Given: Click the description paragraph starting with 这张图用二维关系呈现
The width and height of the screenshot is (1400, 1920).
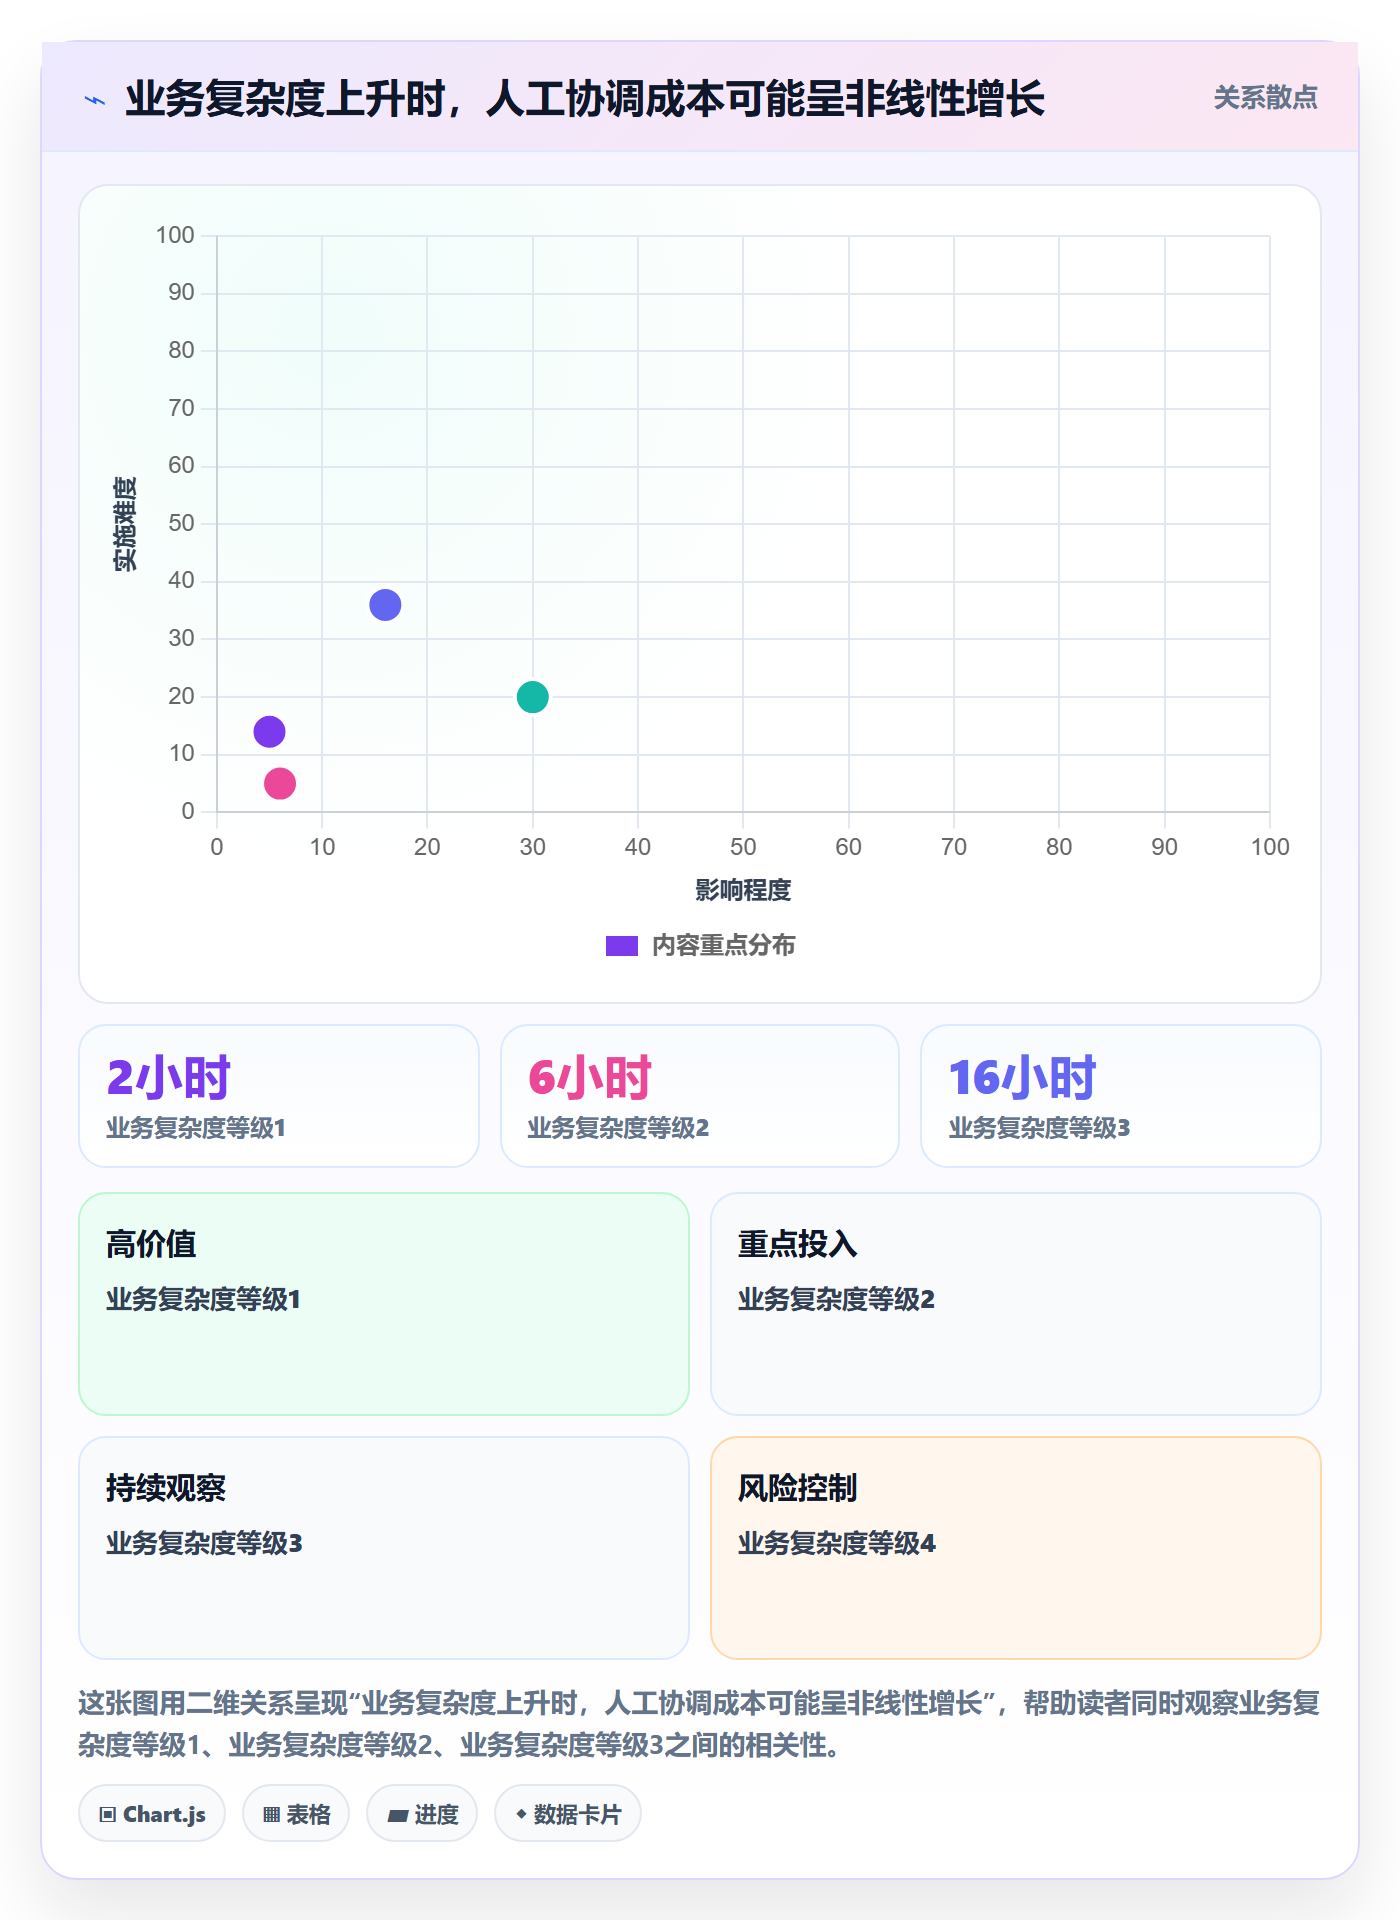Looking at the screenshot, I should [x=699, y=1724].
